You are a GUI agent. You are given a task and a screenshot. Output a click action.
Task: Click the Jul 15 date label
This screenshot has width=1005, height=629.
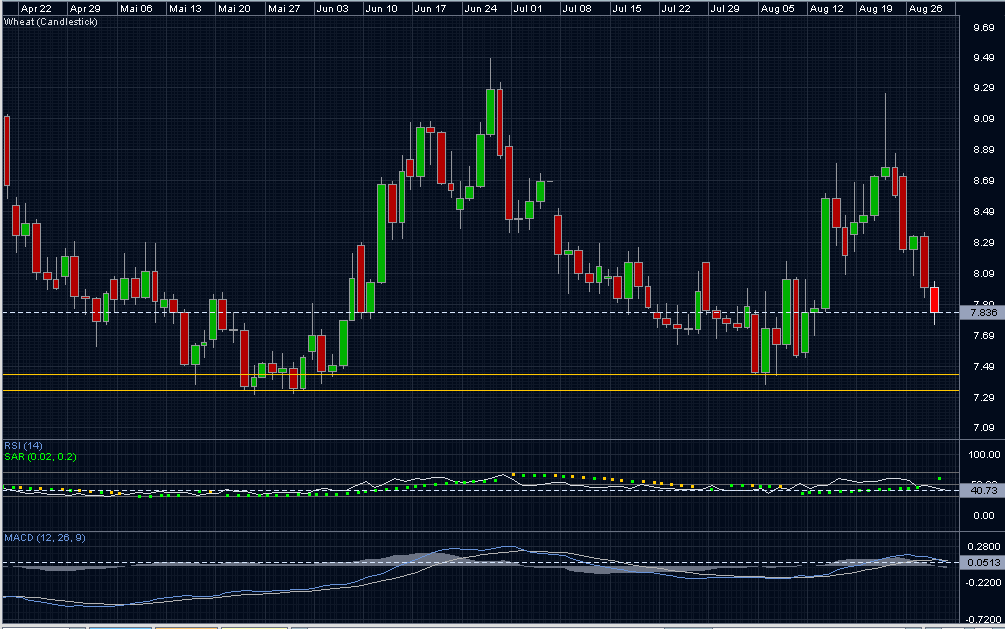(x=627, y=9)
